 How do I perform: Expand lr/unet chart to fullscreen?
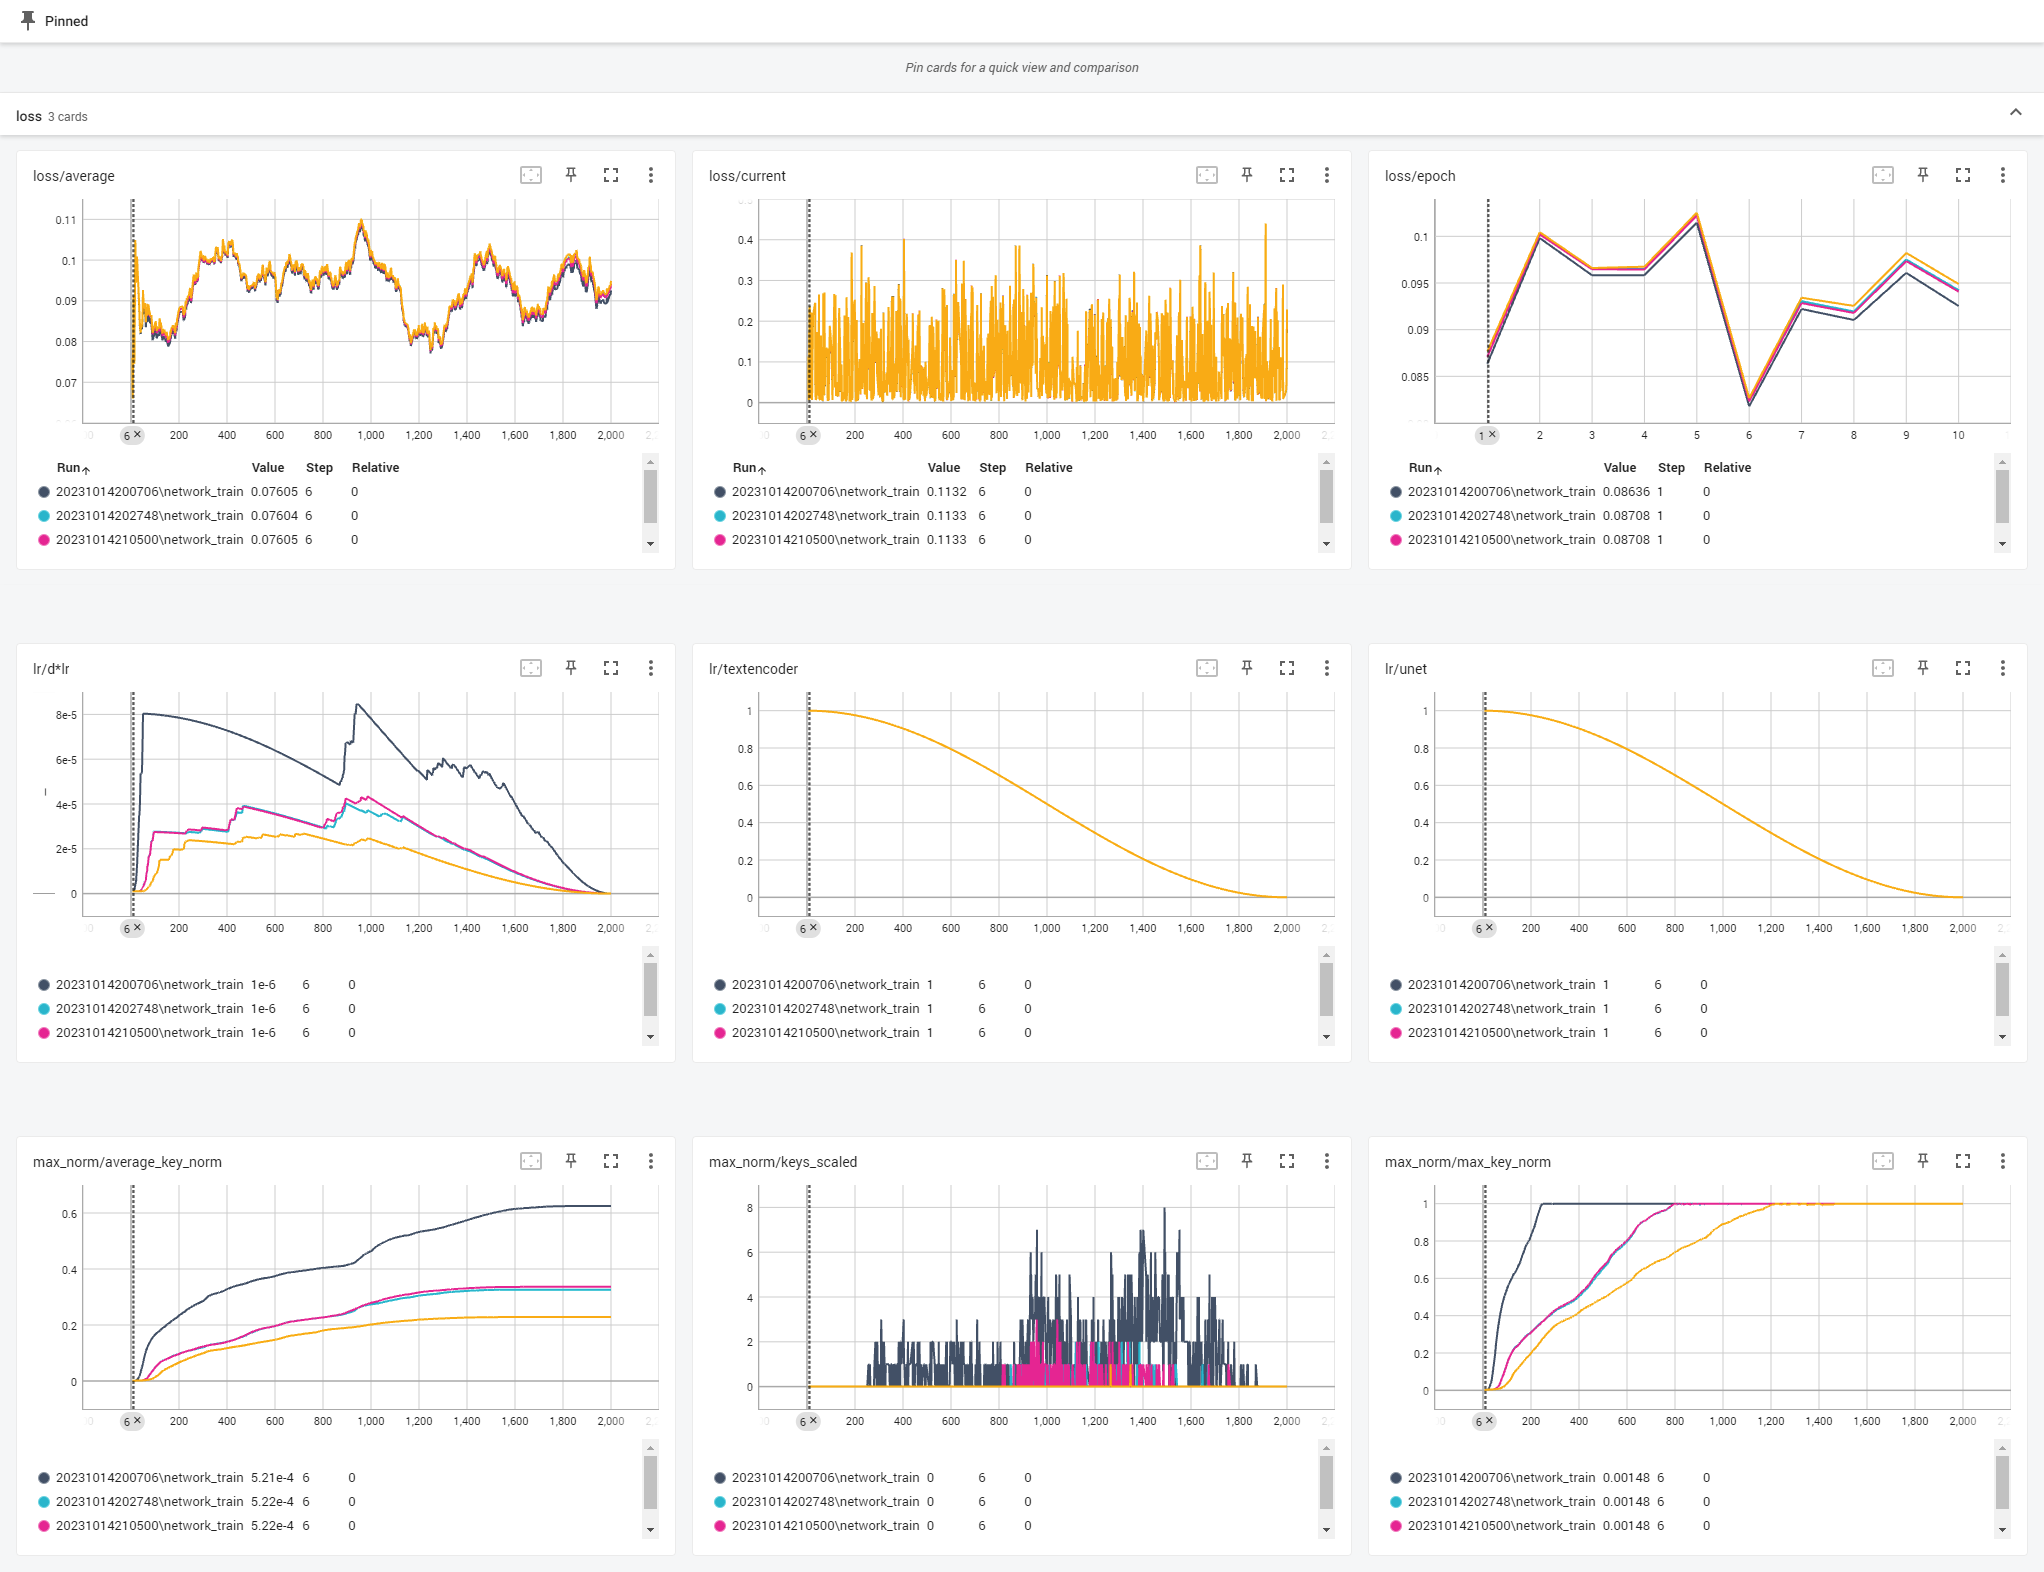coord(1963,668)
